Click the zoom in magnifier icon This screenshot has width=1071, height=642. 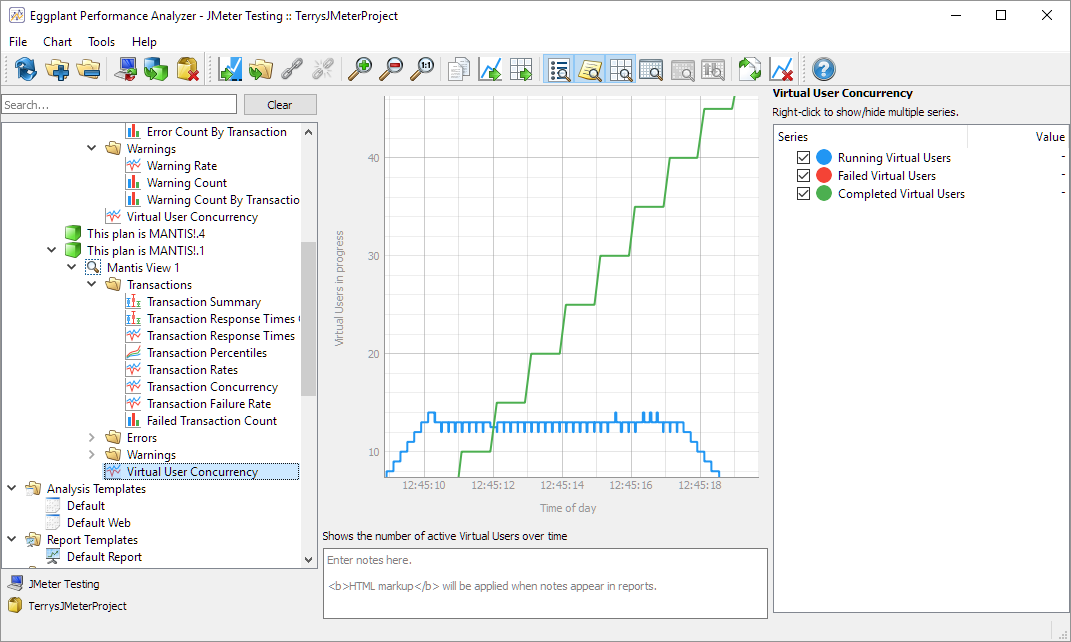tap(359, 69)
